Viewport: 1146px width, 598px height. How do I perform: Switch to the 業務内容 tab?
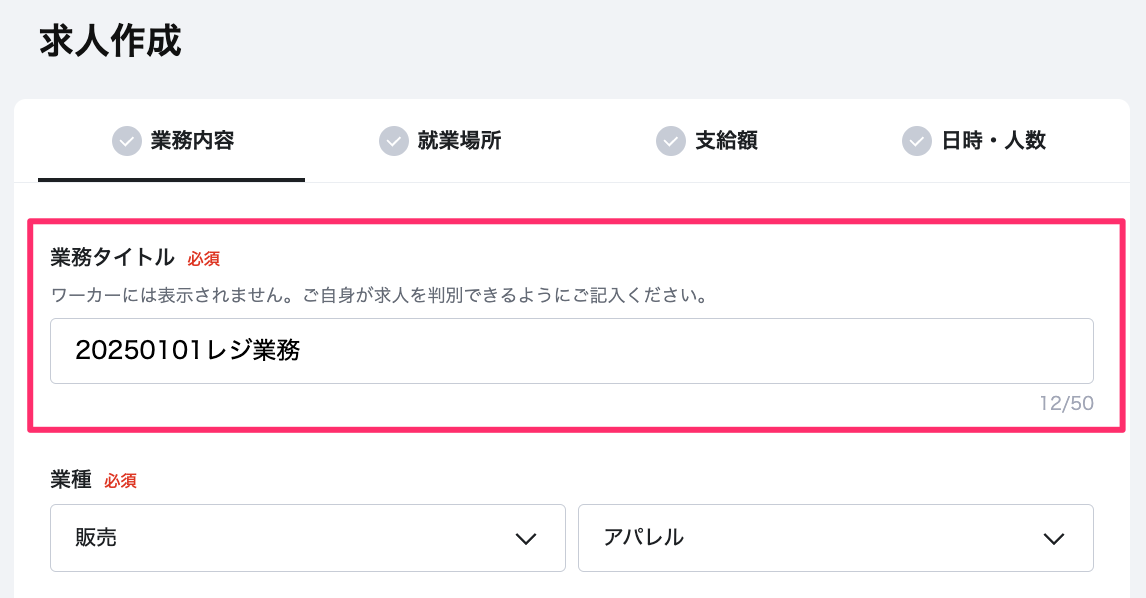coord(192,141)
